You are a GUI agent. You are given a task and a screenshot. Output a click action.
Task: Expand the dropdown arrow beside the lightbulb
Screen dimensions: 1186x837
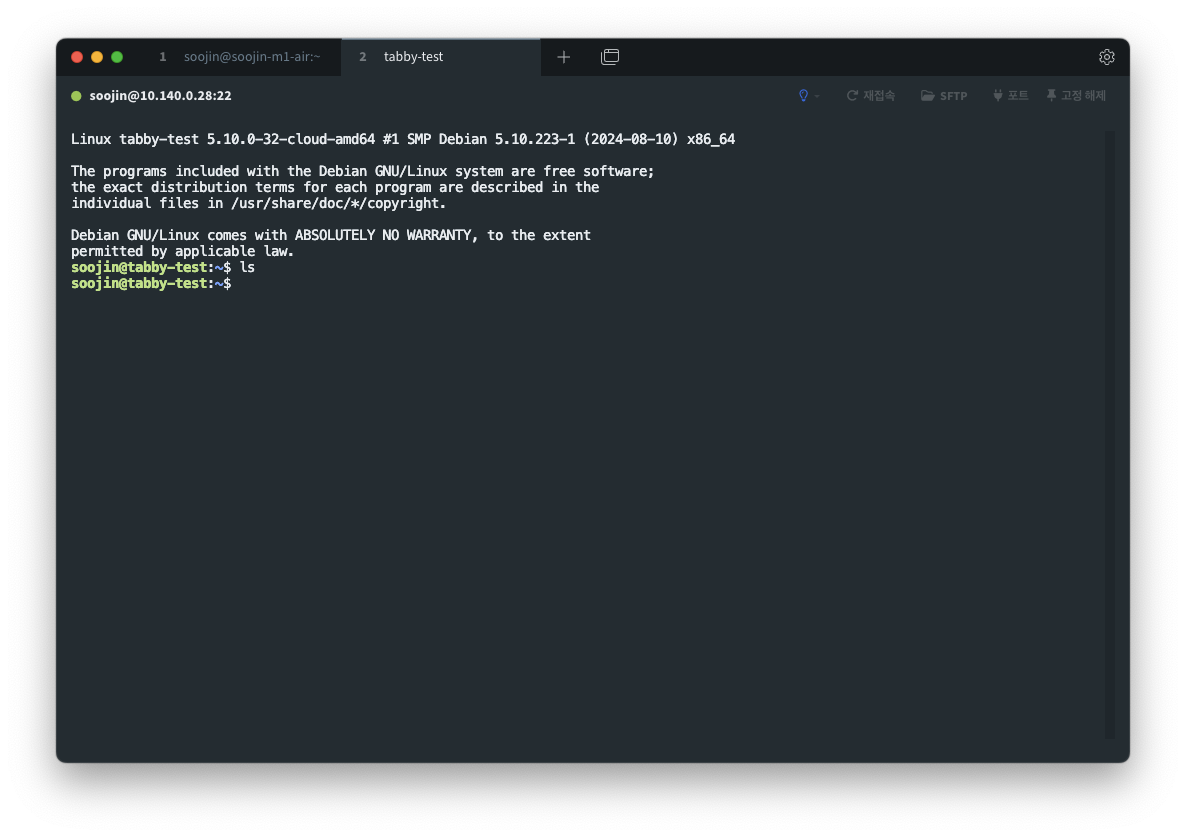(817, 96)
